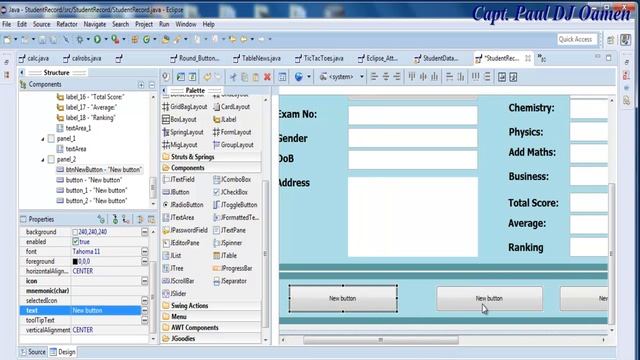Click the background 240,240,240 color swatch

(75, 232)
